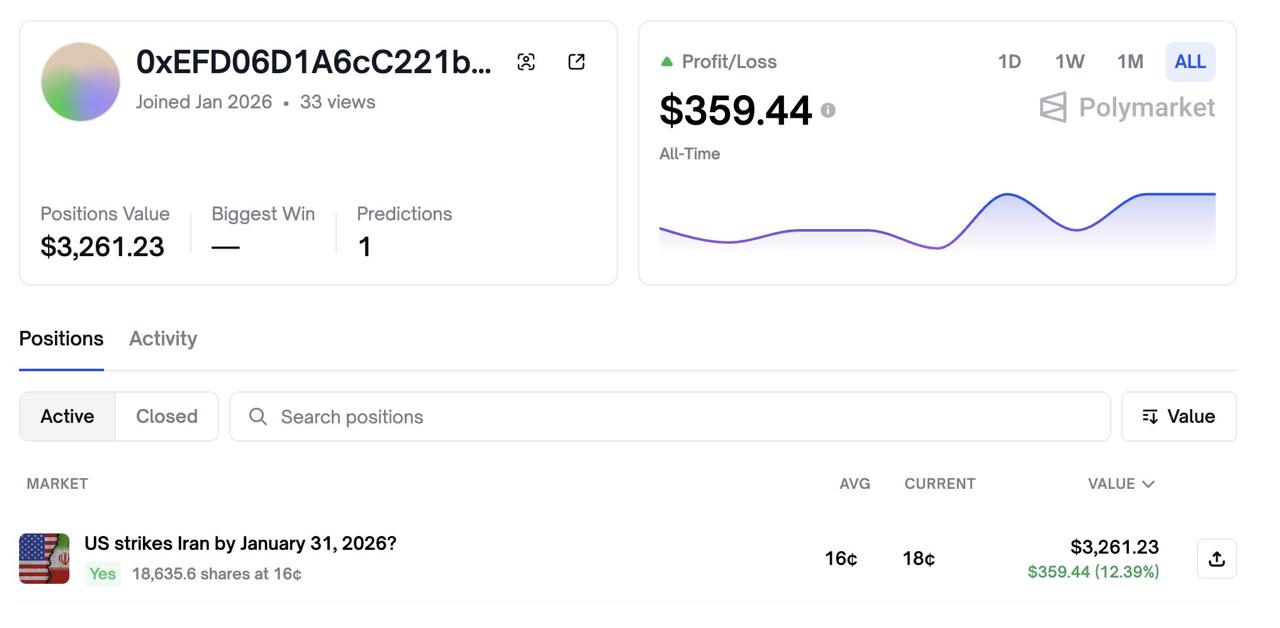Select the 1W time range
The width and height of the screenshot is (1280, 628).
(x=1069, y=62)
